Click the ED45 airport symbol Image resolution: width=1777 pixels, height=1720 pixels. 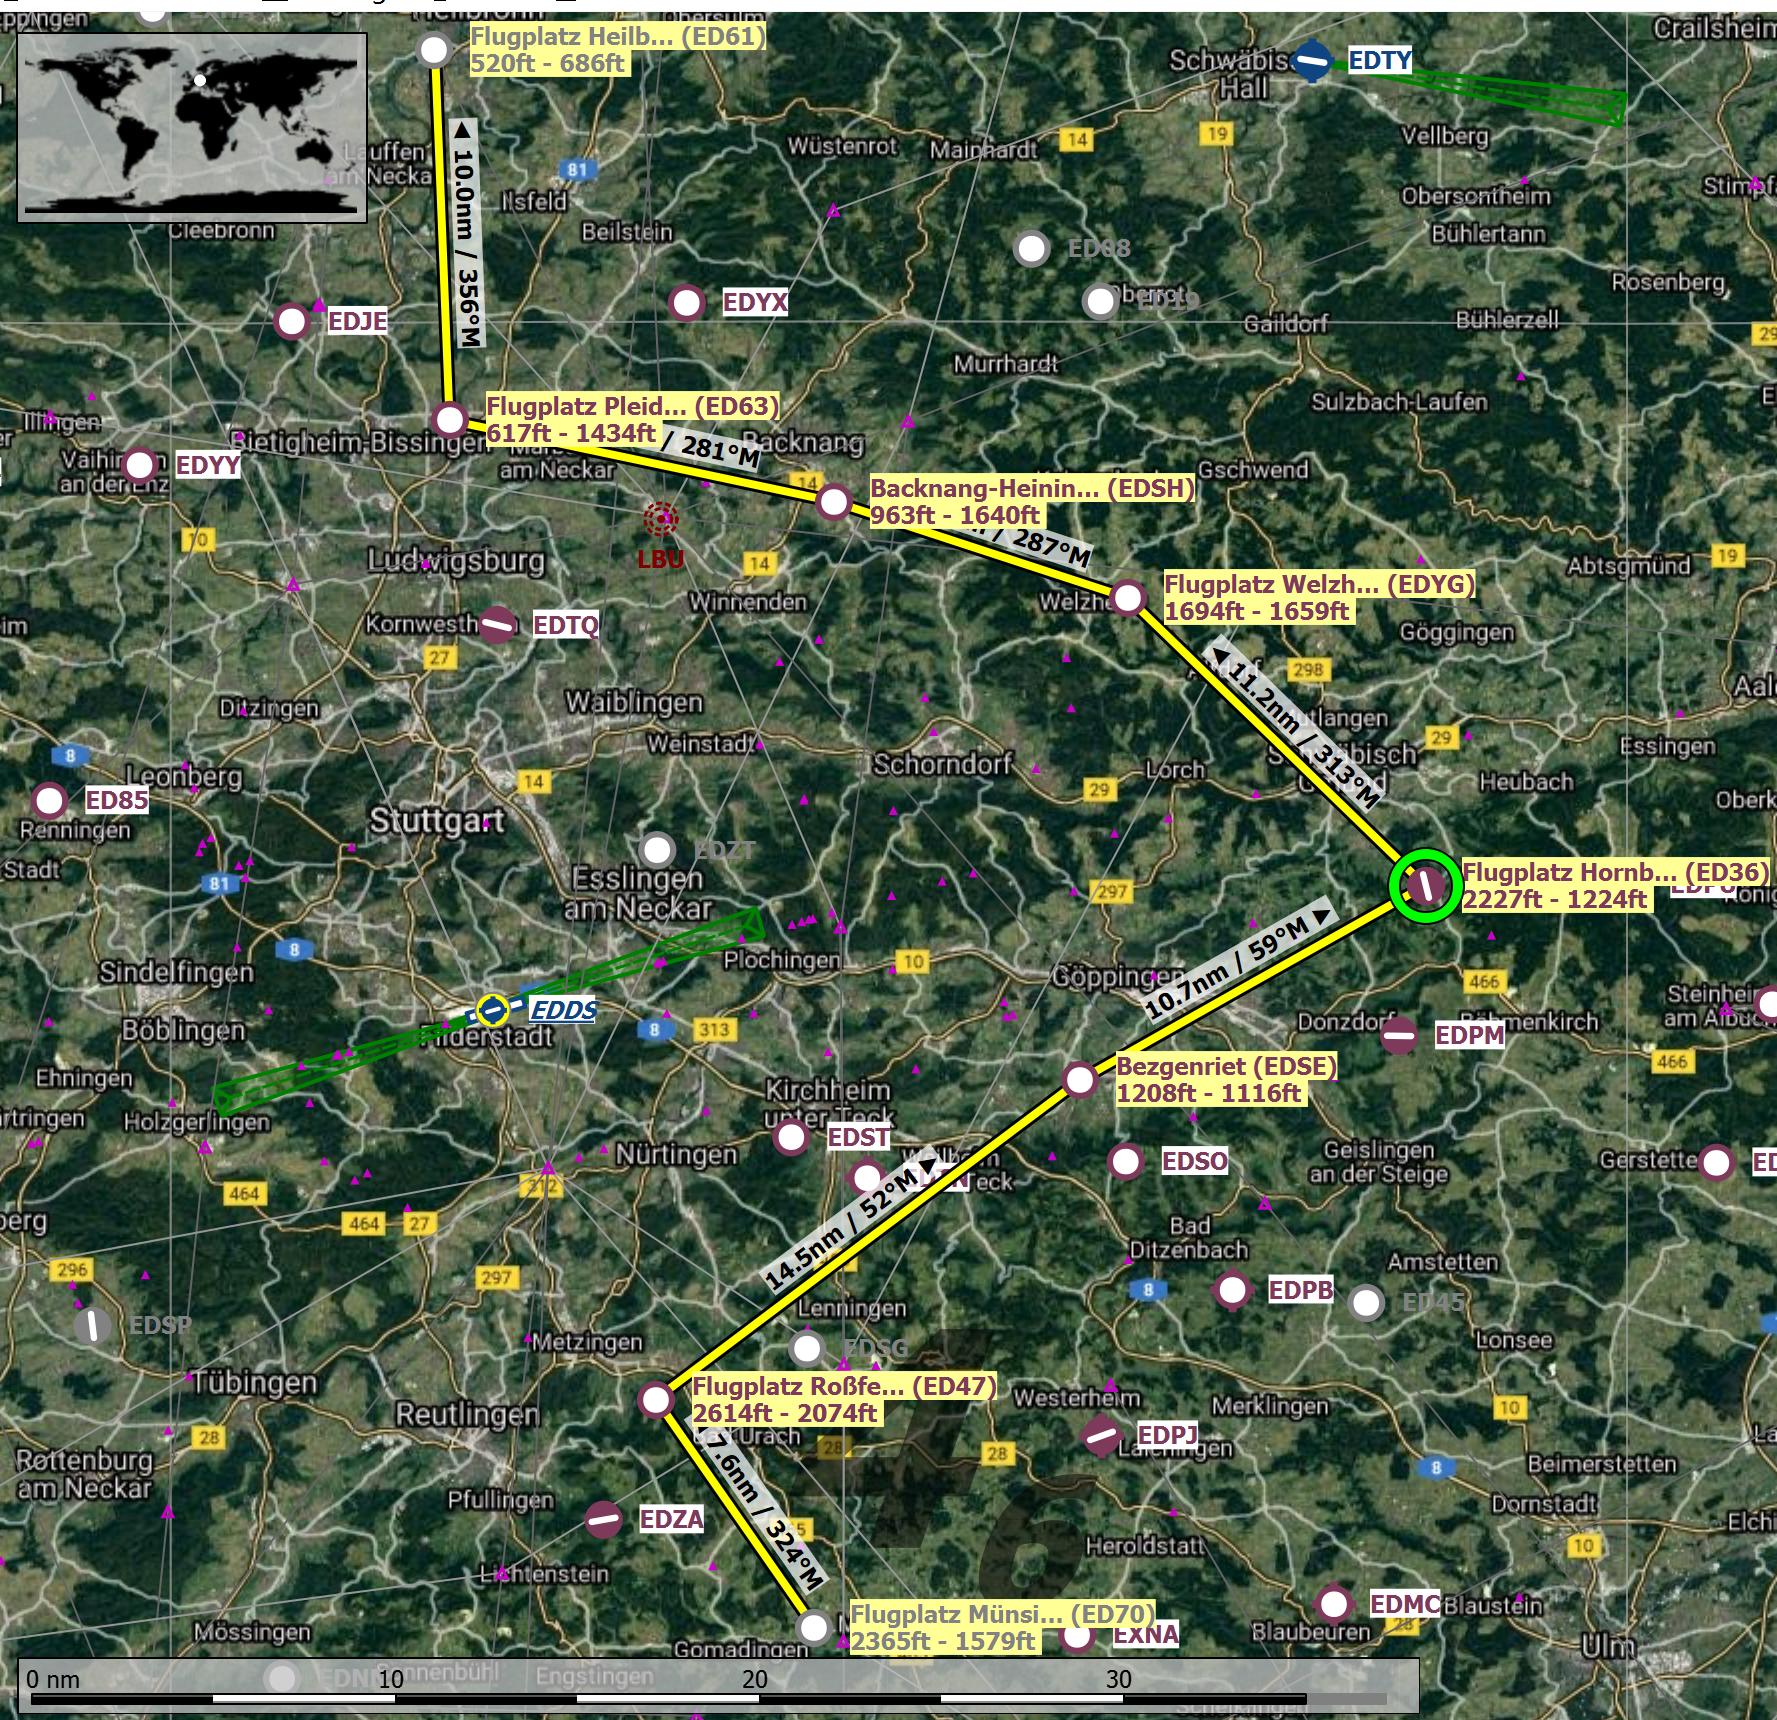click(1366, 1302)
